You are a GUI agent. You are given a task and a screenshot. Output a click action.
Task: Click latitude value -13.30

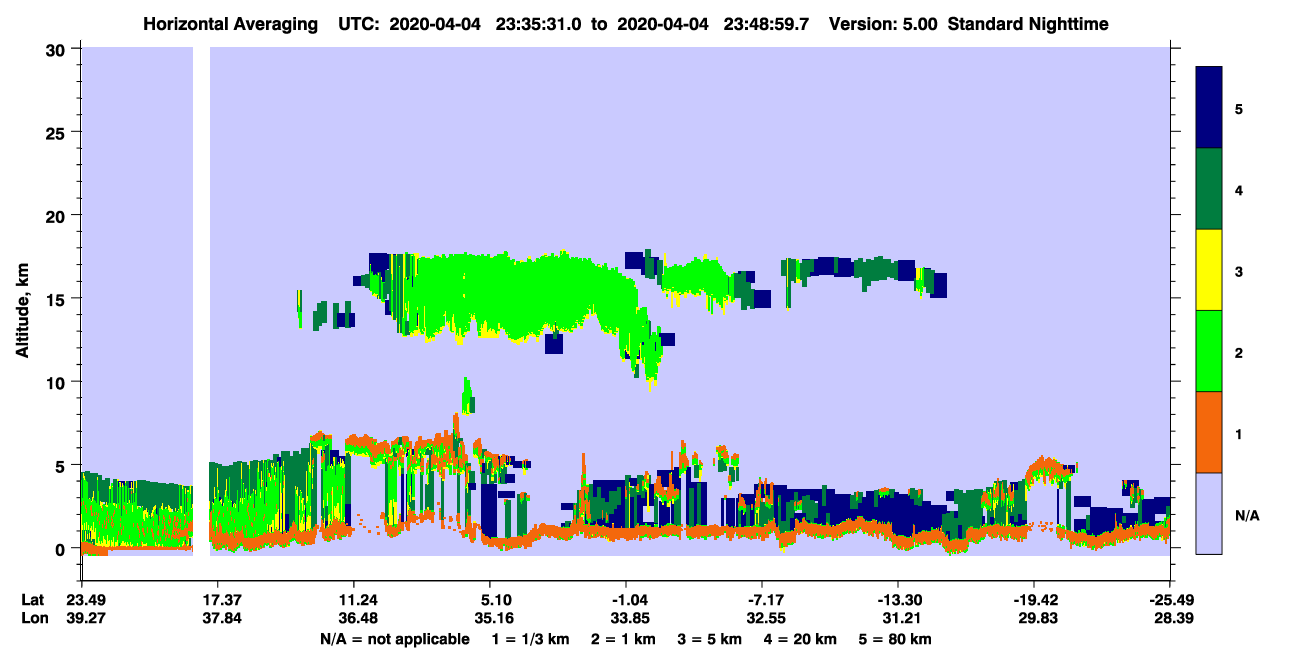click(898, 600)
